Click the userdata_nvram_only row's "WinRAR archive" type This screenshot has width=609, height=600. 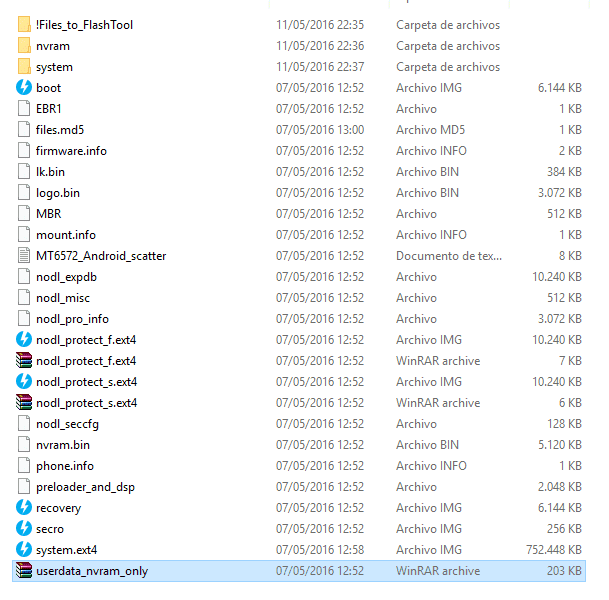pos(438,571)
